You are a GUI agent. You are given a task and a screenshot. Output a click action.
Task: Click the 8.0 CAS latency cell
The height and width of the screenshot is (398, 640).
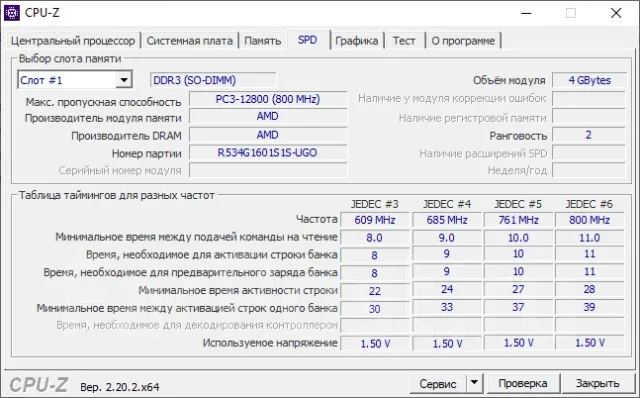pyautogui.click(x=375, y=238)
